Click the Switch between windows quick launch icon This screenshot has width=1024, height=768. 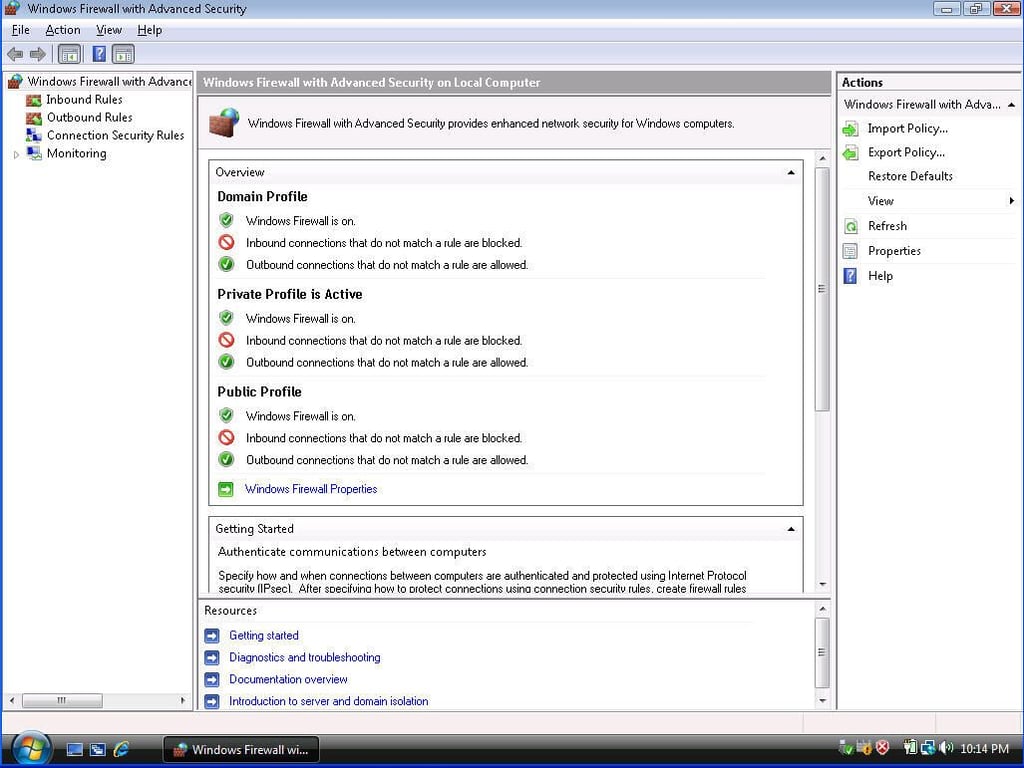click(98, 750)
